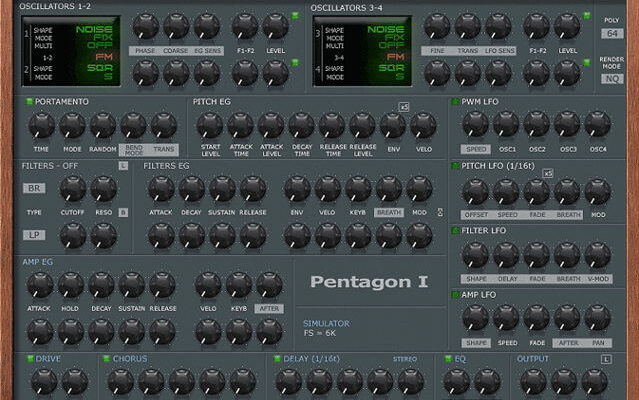Click the BEND MODE button in Portamento

[132, 150]
